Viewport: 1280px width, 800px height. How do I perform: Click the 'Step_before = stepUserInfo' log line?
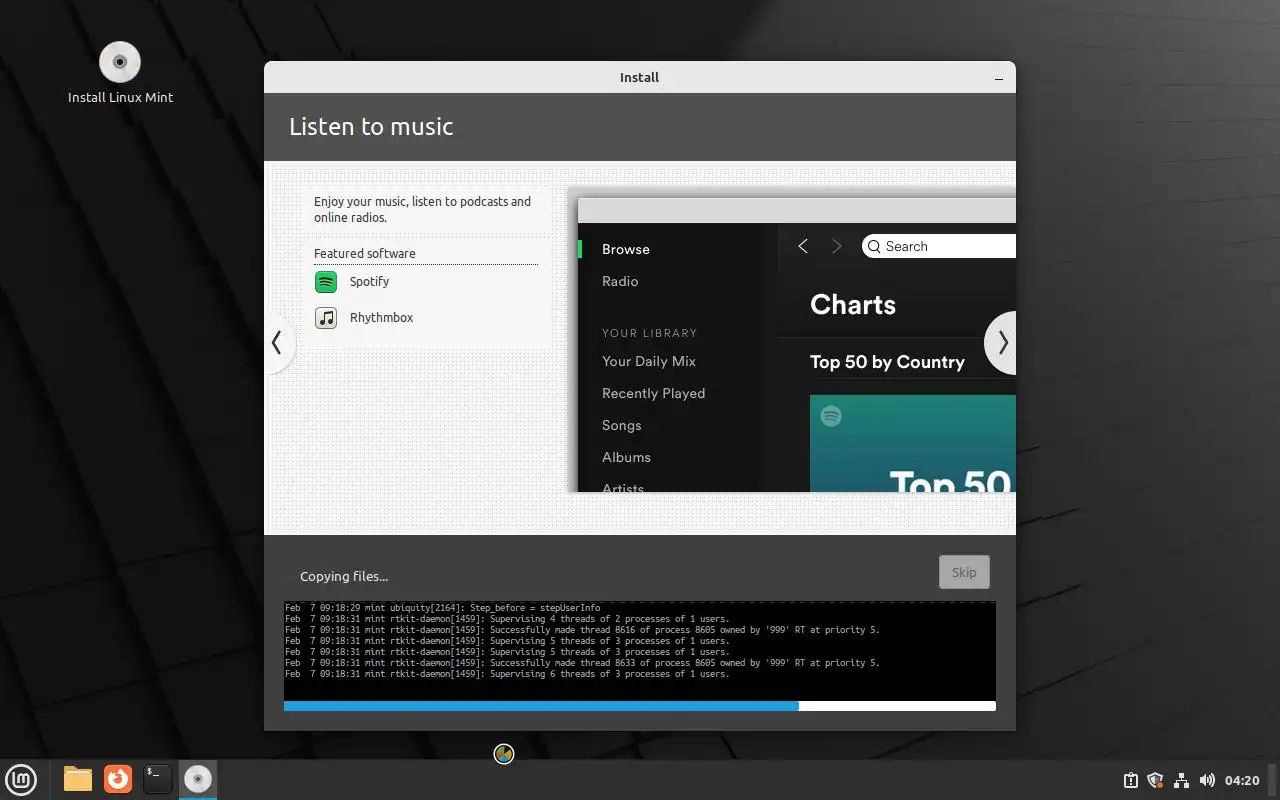pyautogui.click(x=443, y=608)
